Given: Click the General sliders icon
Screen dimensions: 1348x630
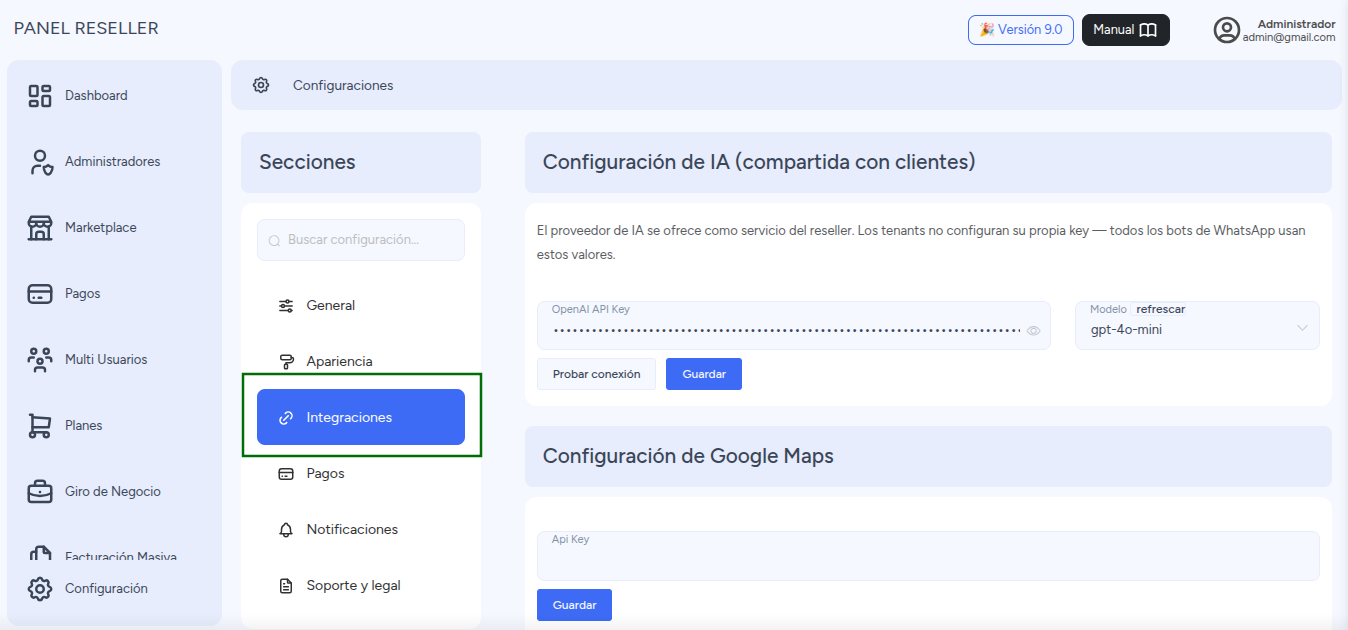Looking at the screenshot, I should pyautogui.click(x=286, y=306).
